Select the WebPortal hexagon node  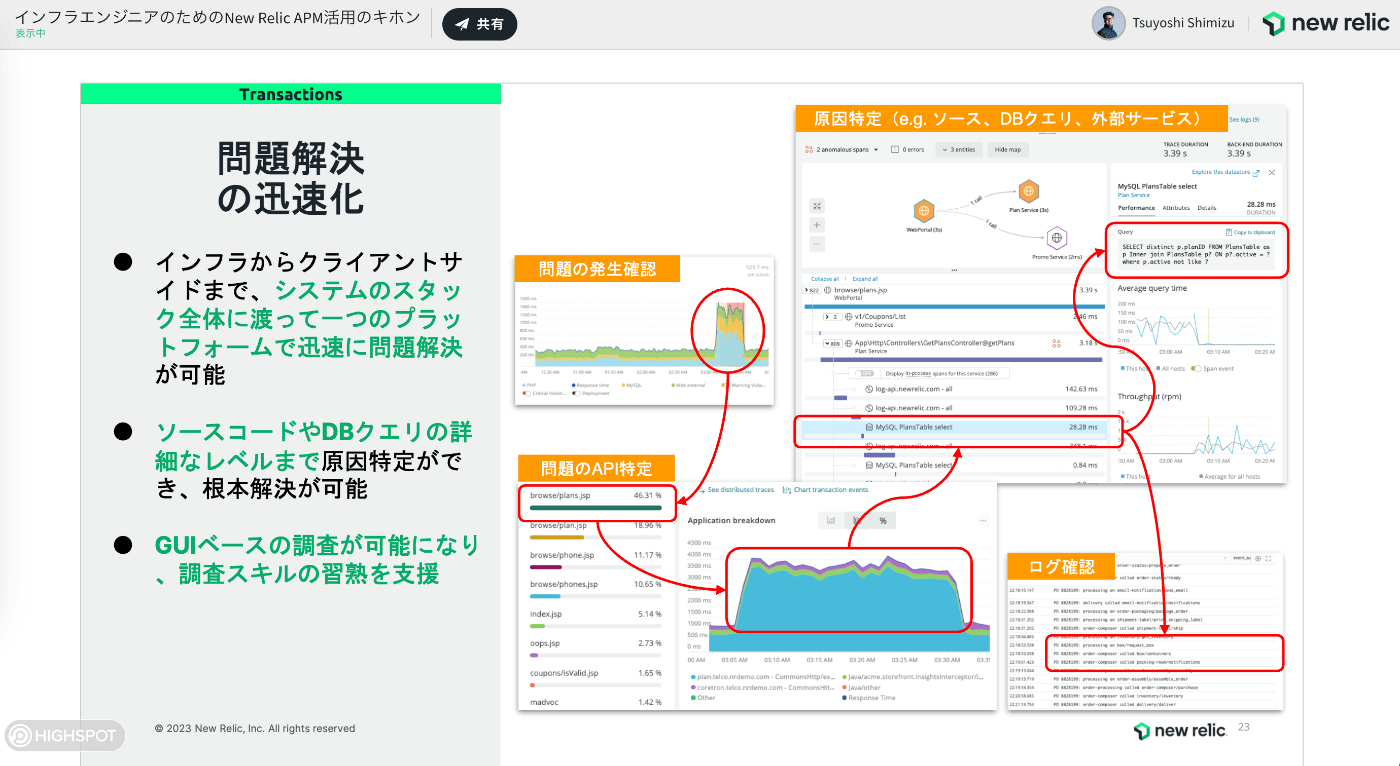point(924,211)
